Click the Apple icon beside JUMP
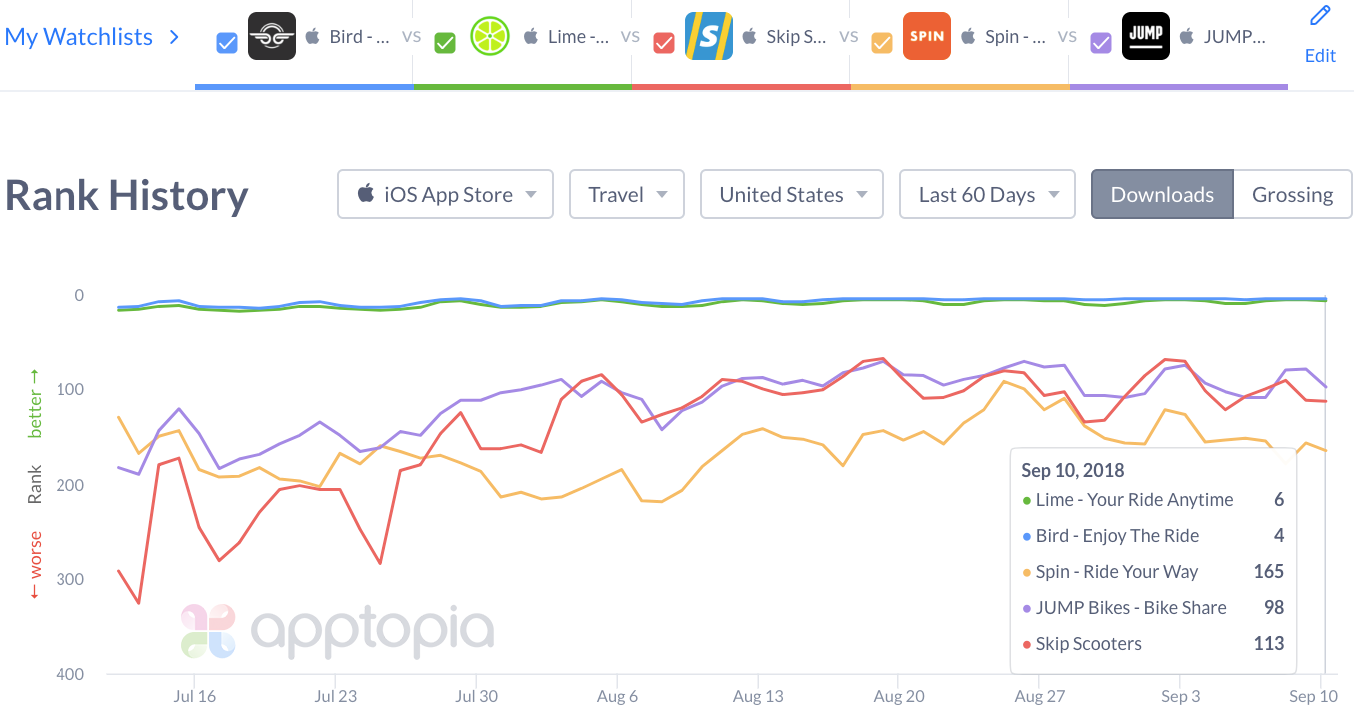1354x710 pixels. [1187, 37]
